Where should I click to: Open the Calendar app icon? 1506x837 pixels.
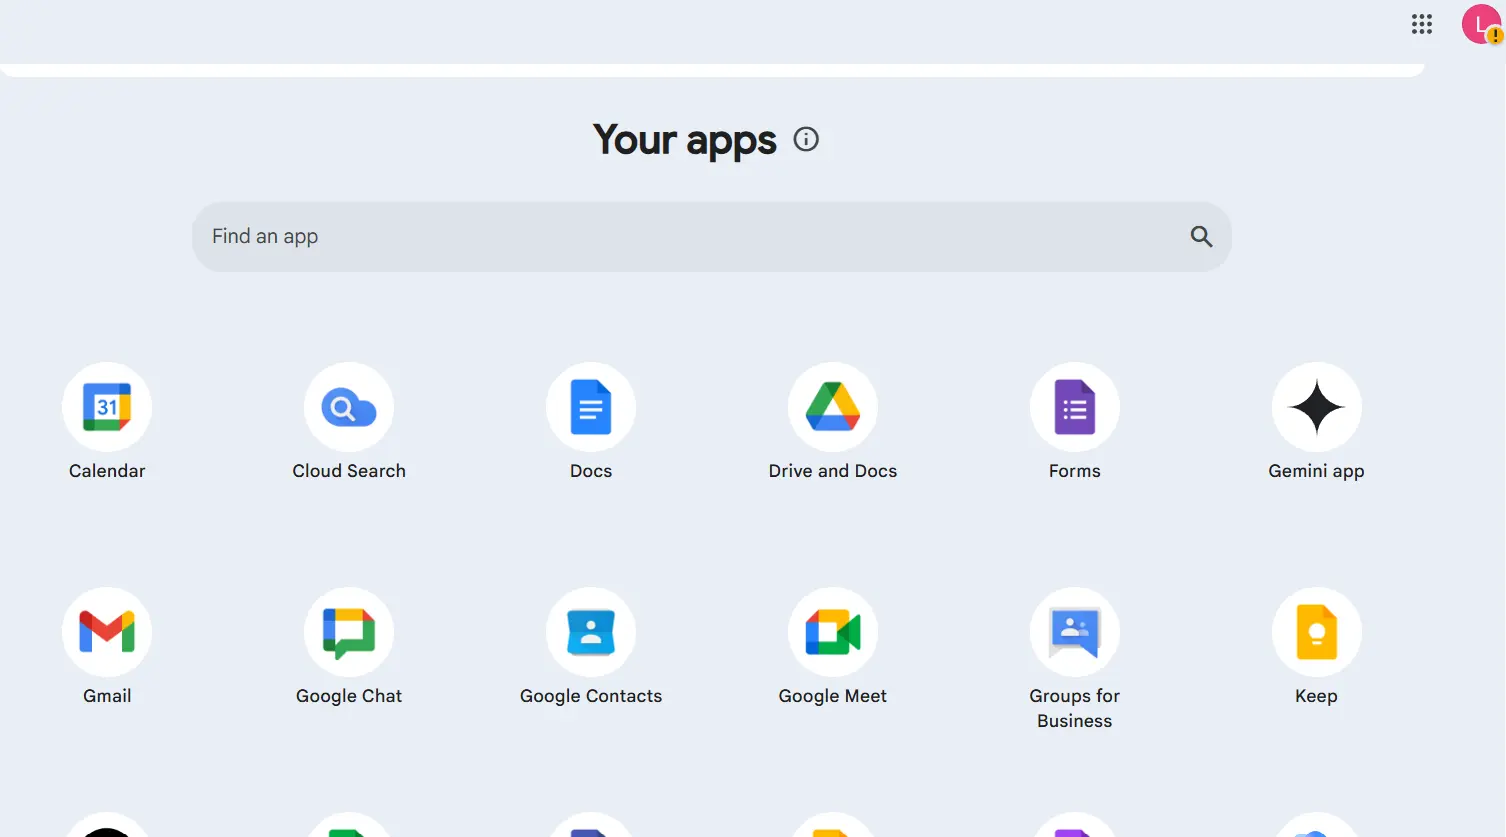pos(107,407)
